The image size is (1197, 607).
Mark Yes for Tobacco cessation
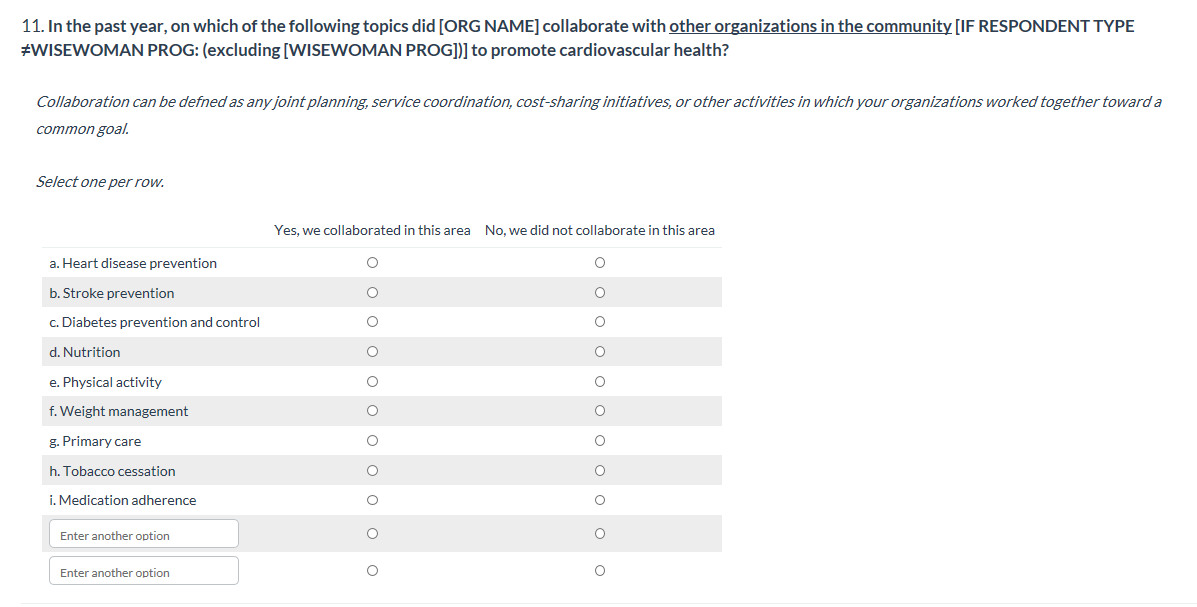coord(372,471)
